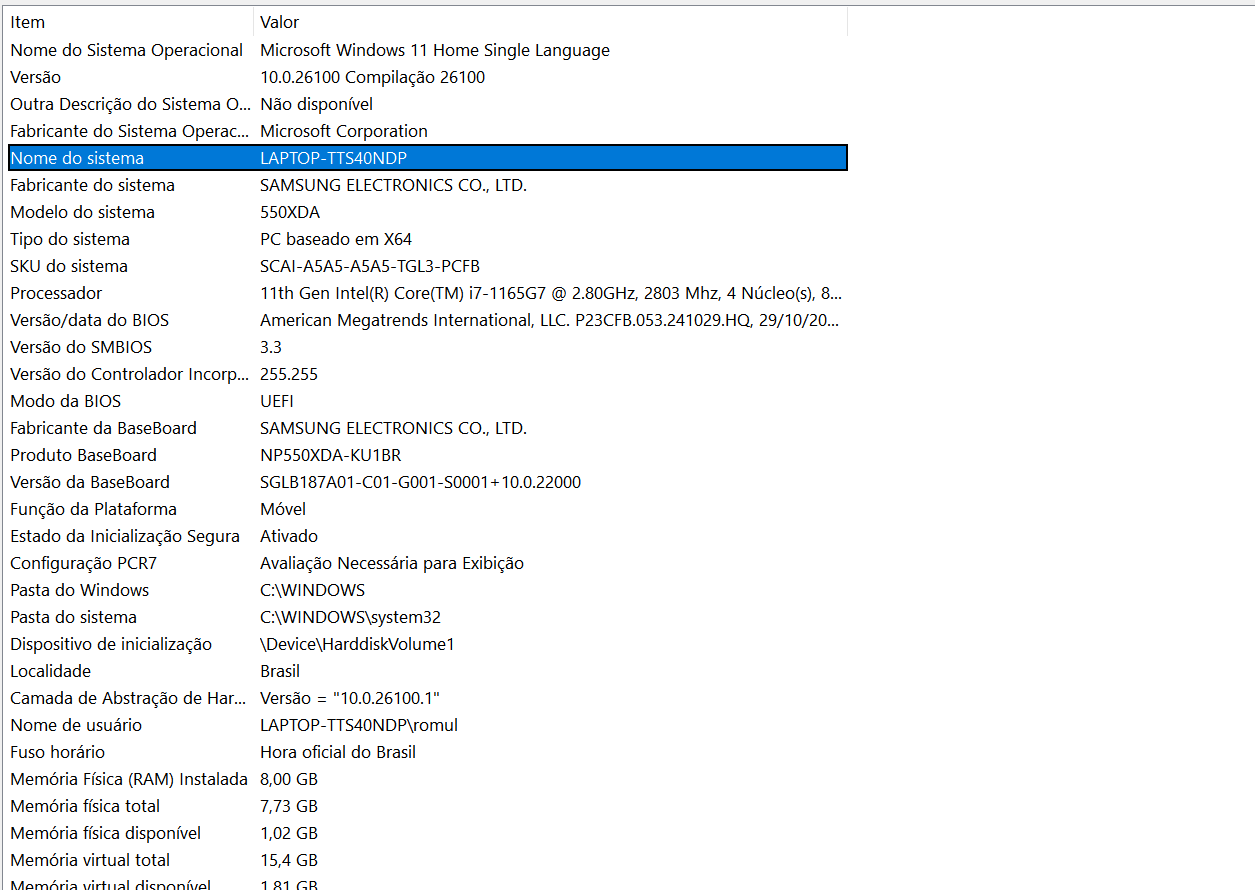Select the "Localidade" row
Screen dimensions: 1255x890
428,671
